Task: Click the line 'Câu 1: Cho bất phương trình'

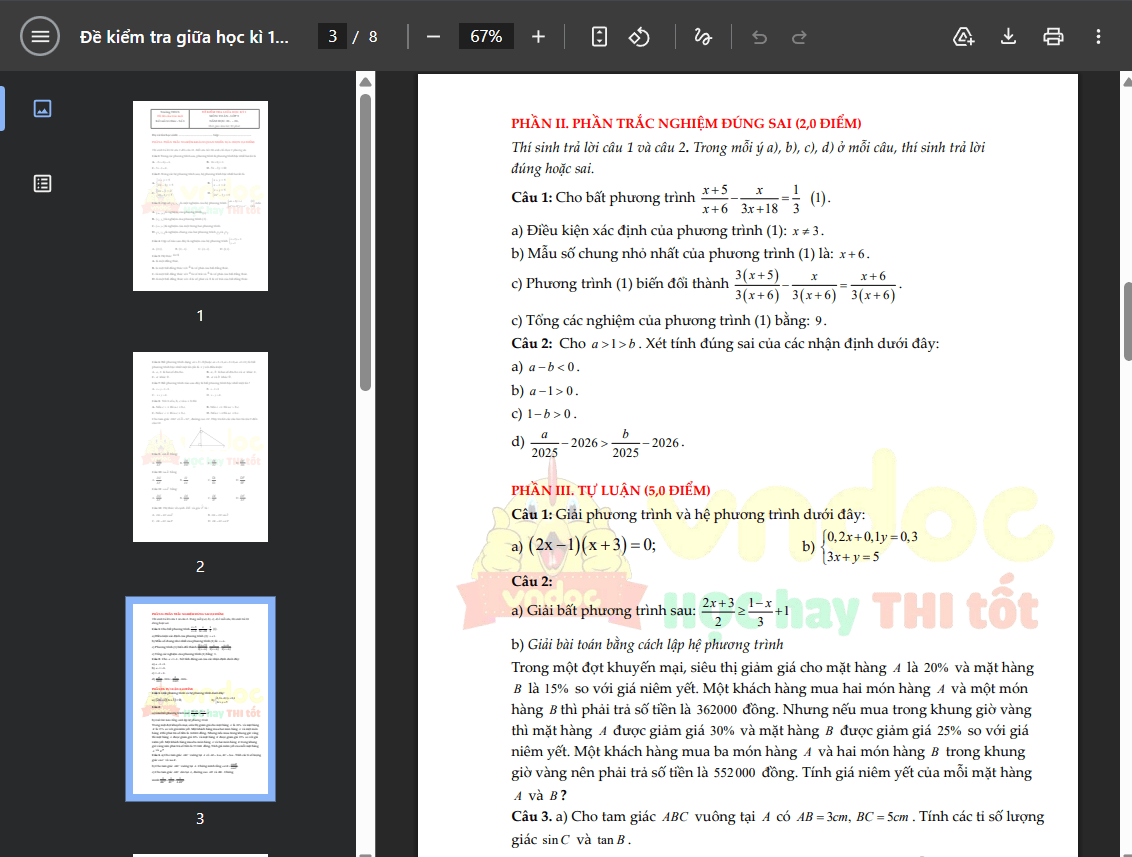Action: click(671, 199)
